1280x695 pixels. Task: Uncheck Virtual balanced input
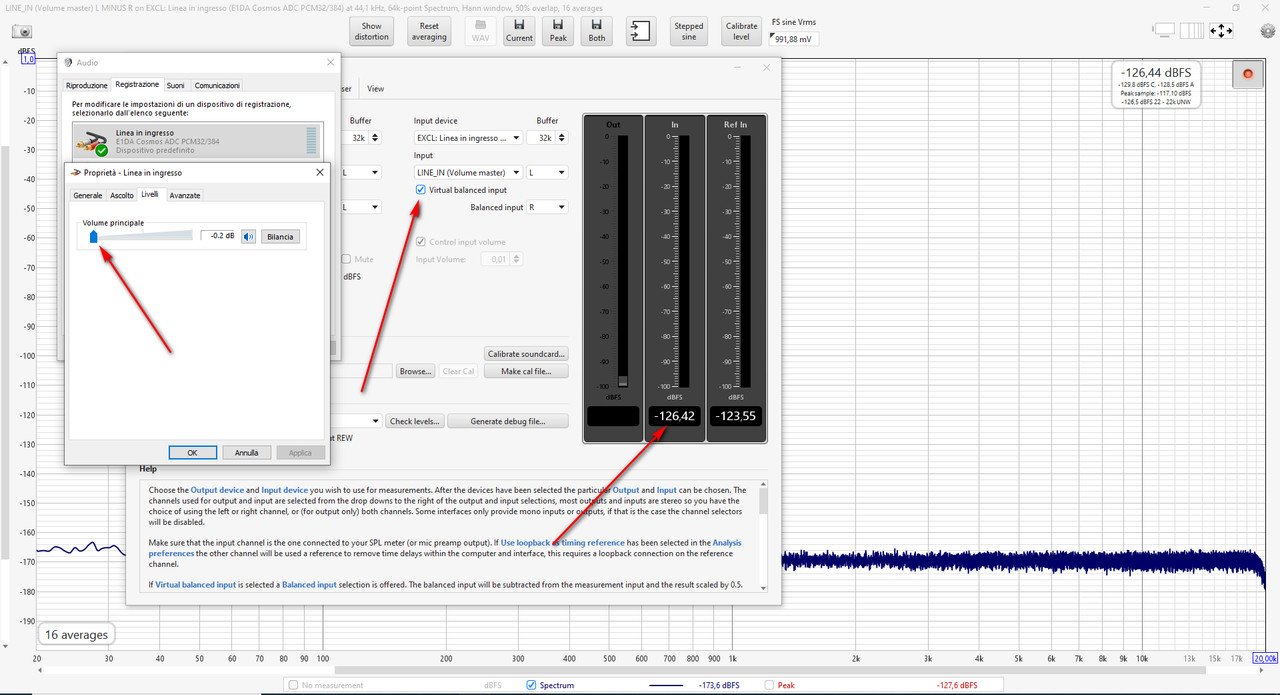421,190
